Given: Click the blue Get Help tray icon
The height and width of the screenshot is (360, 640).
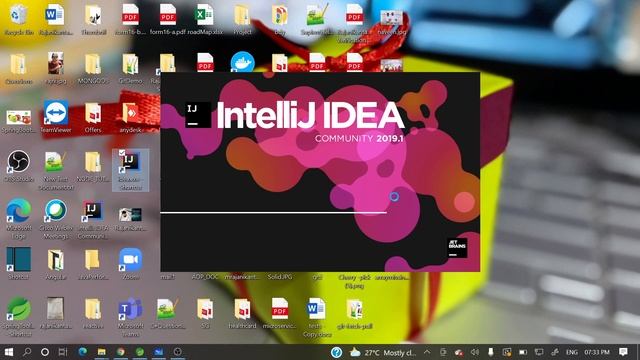Looking at the screenshot, I should tap(336, 352).
